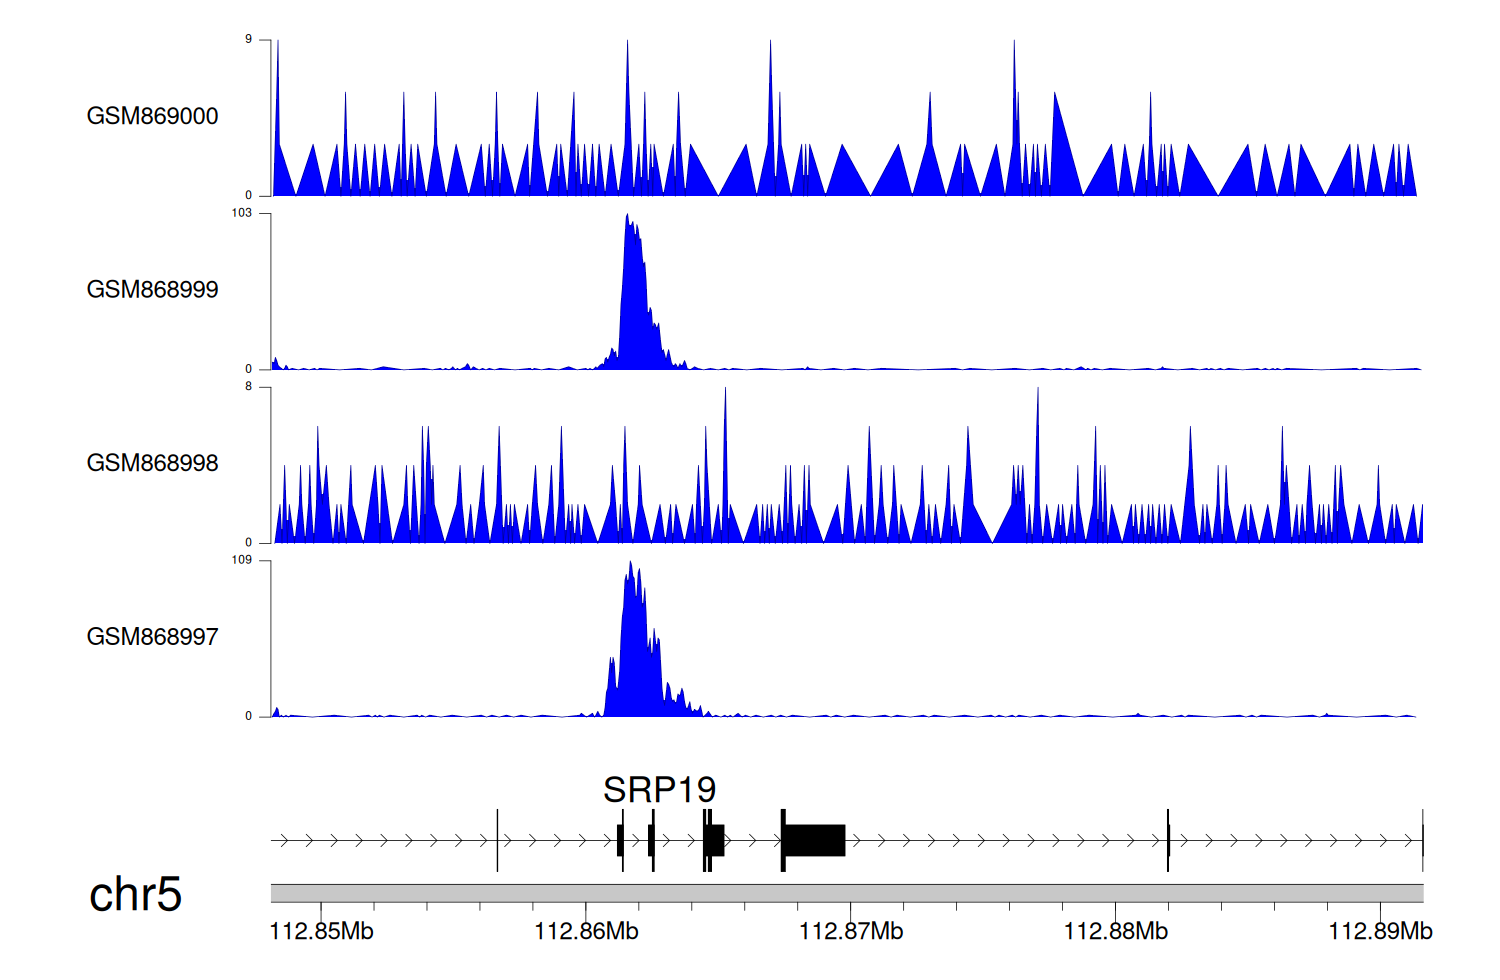
Task: Click the 112.86Mb axis label
Action: pos(586,932)
